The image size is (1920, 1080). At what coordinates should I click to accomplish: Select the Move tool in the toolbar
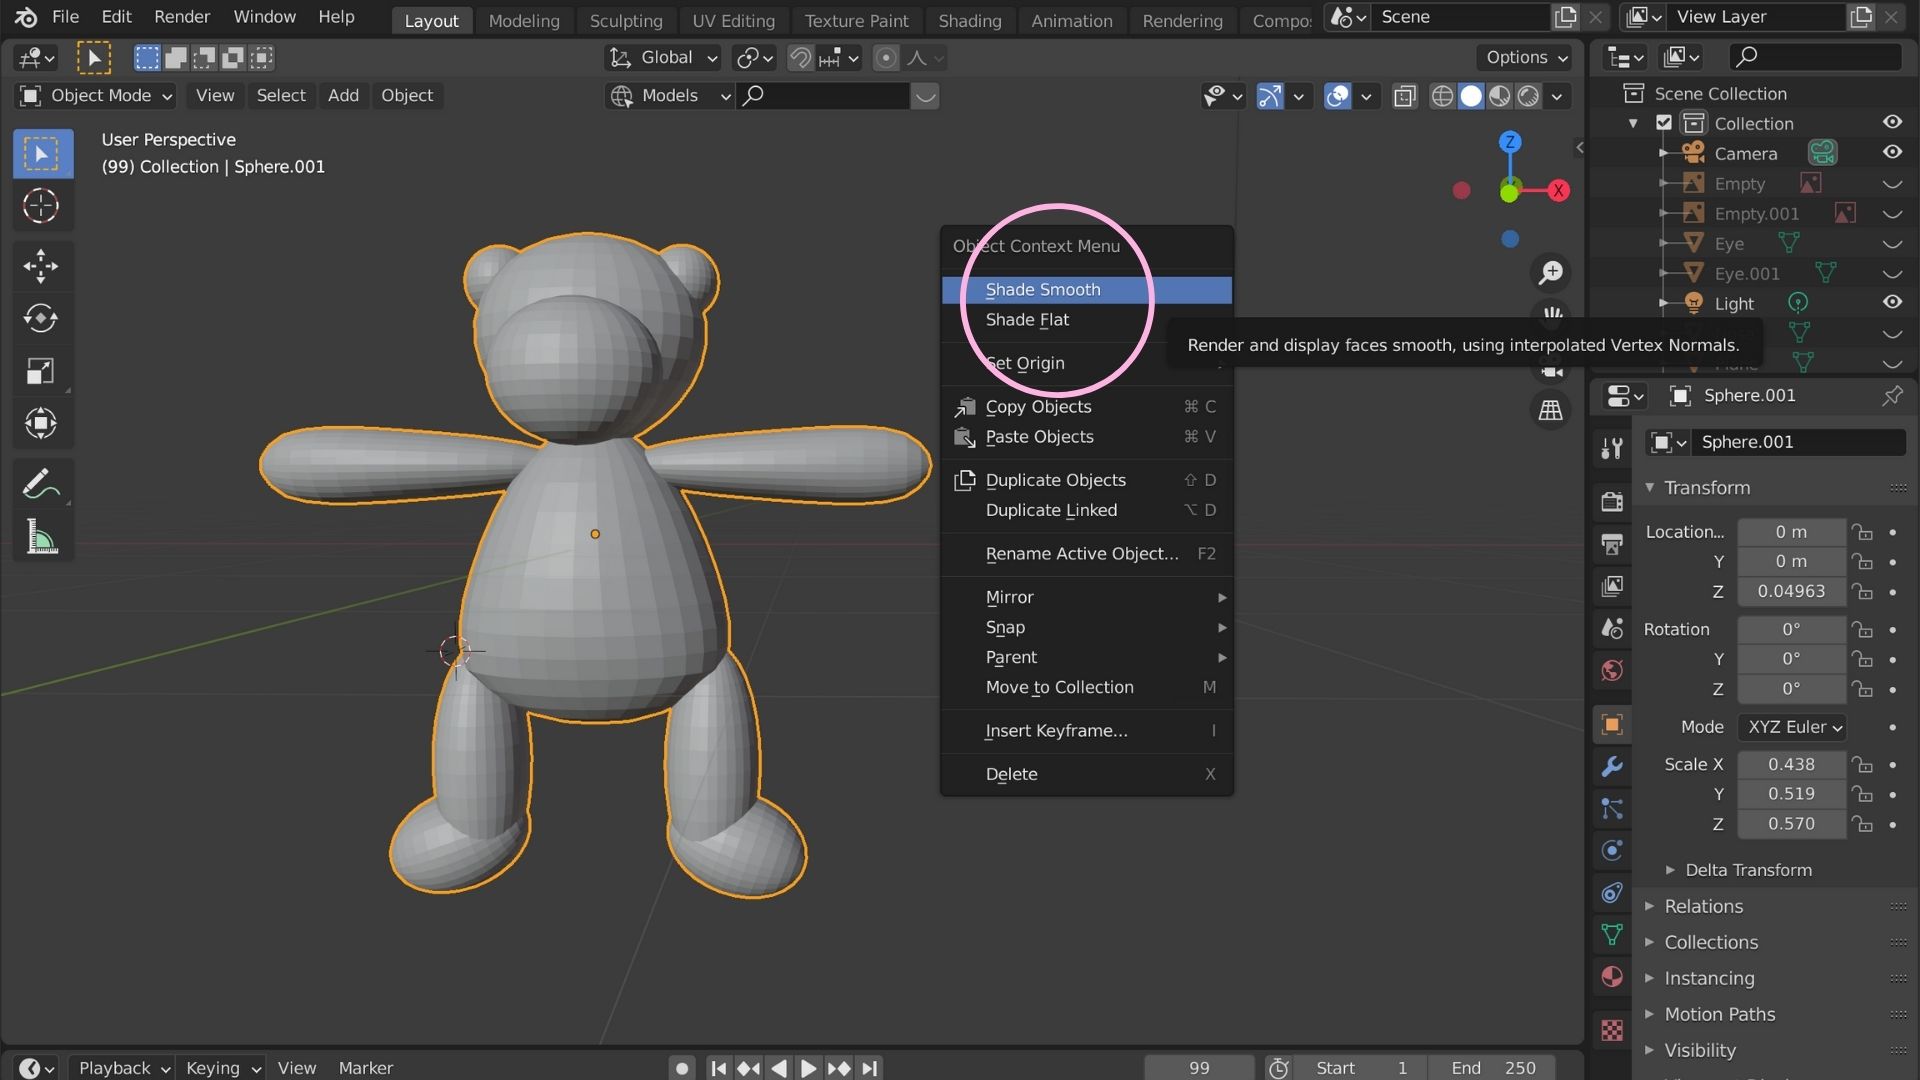[x=42, y=266]
